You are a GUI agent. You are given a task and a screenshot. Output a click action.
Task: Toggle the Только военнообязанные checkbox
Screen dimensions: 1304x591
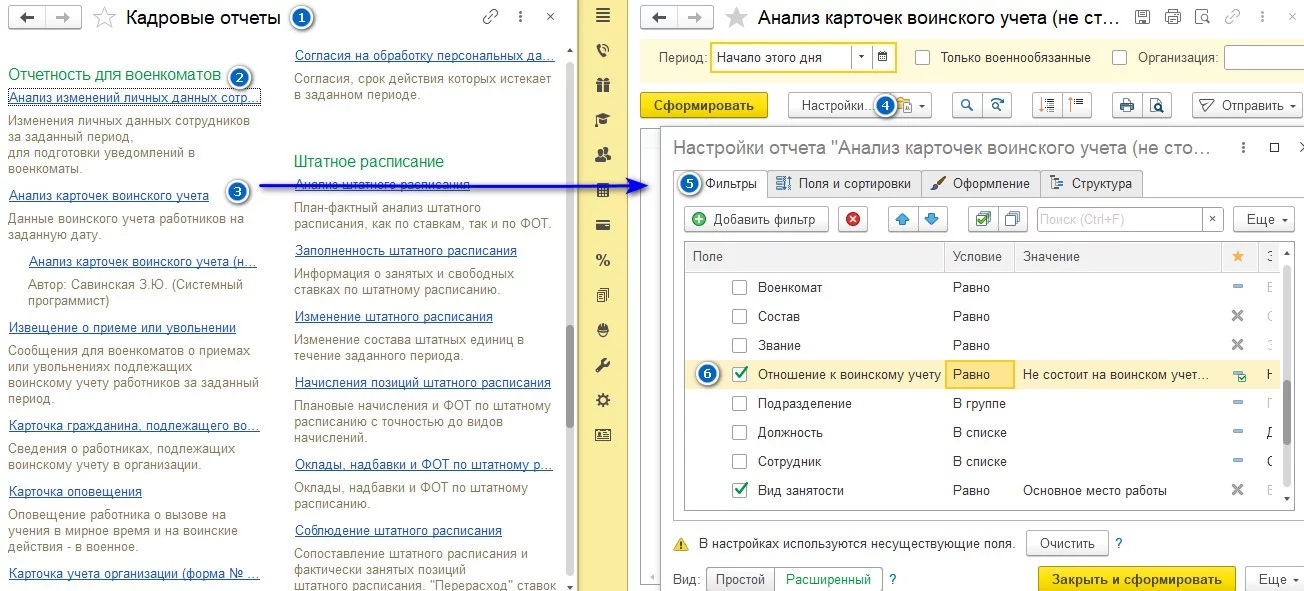(920, 56)
